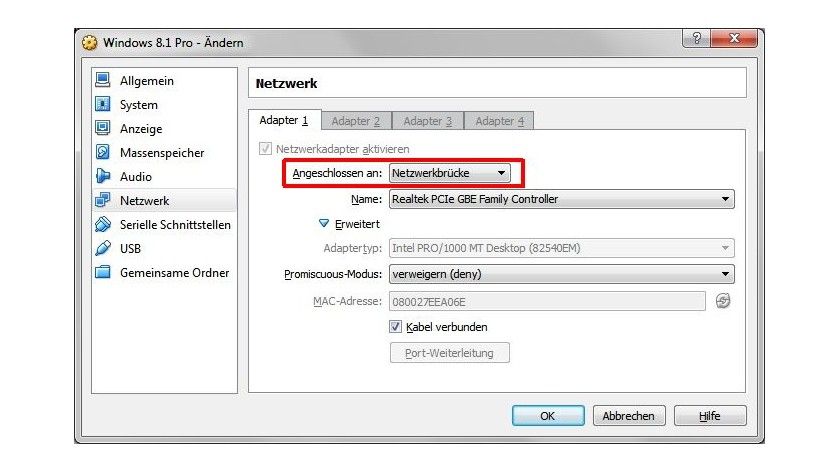Click the title bar question mark help button
Screen dimensions: 840x473
tap(696, 38)
